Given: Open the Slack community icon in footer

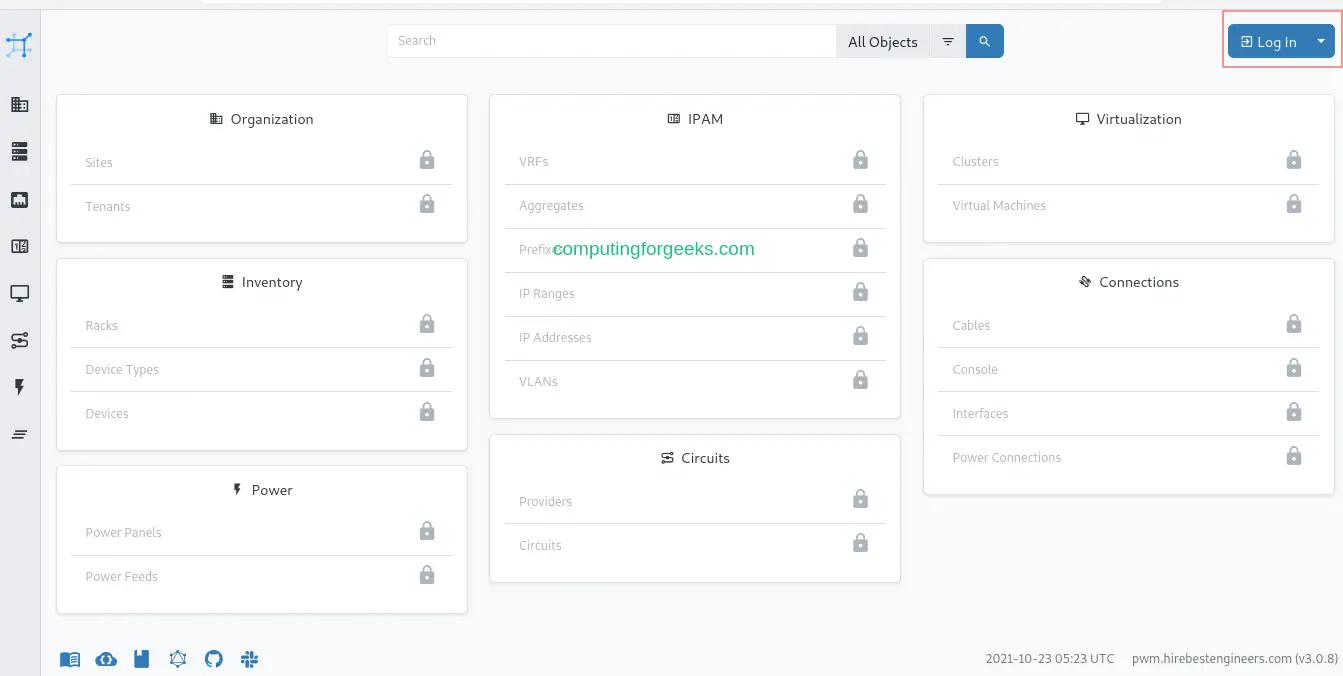Looking at the screenshot, I should click(x=249, y=659).
